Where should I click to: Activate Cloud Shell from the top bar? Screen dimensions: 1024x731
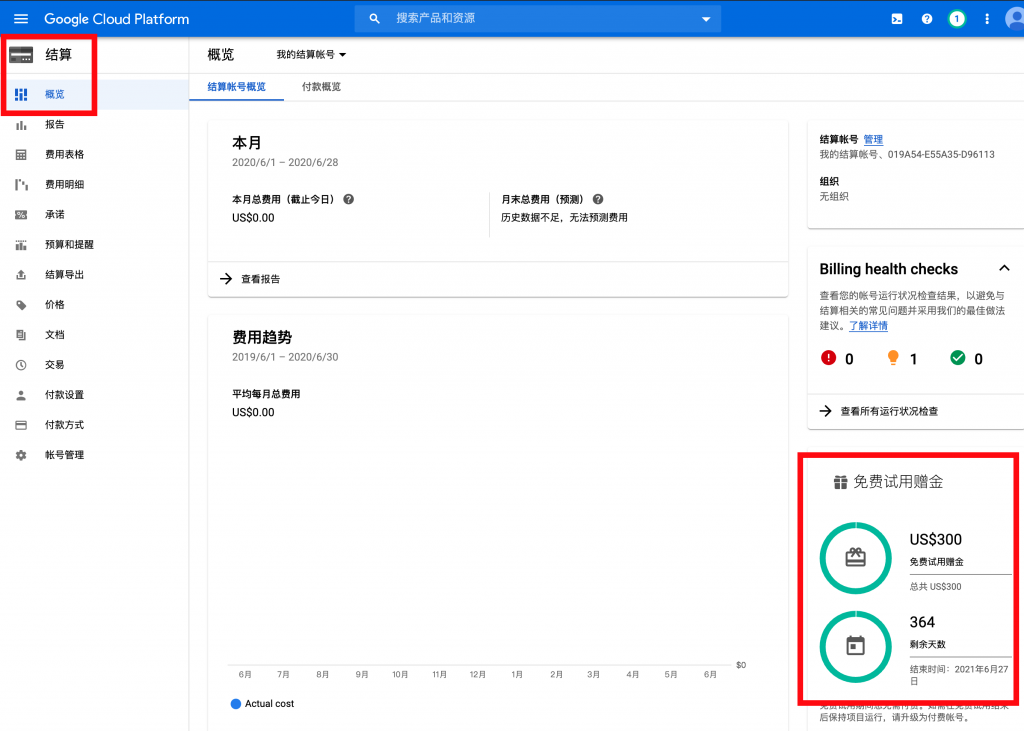point(897,19)
